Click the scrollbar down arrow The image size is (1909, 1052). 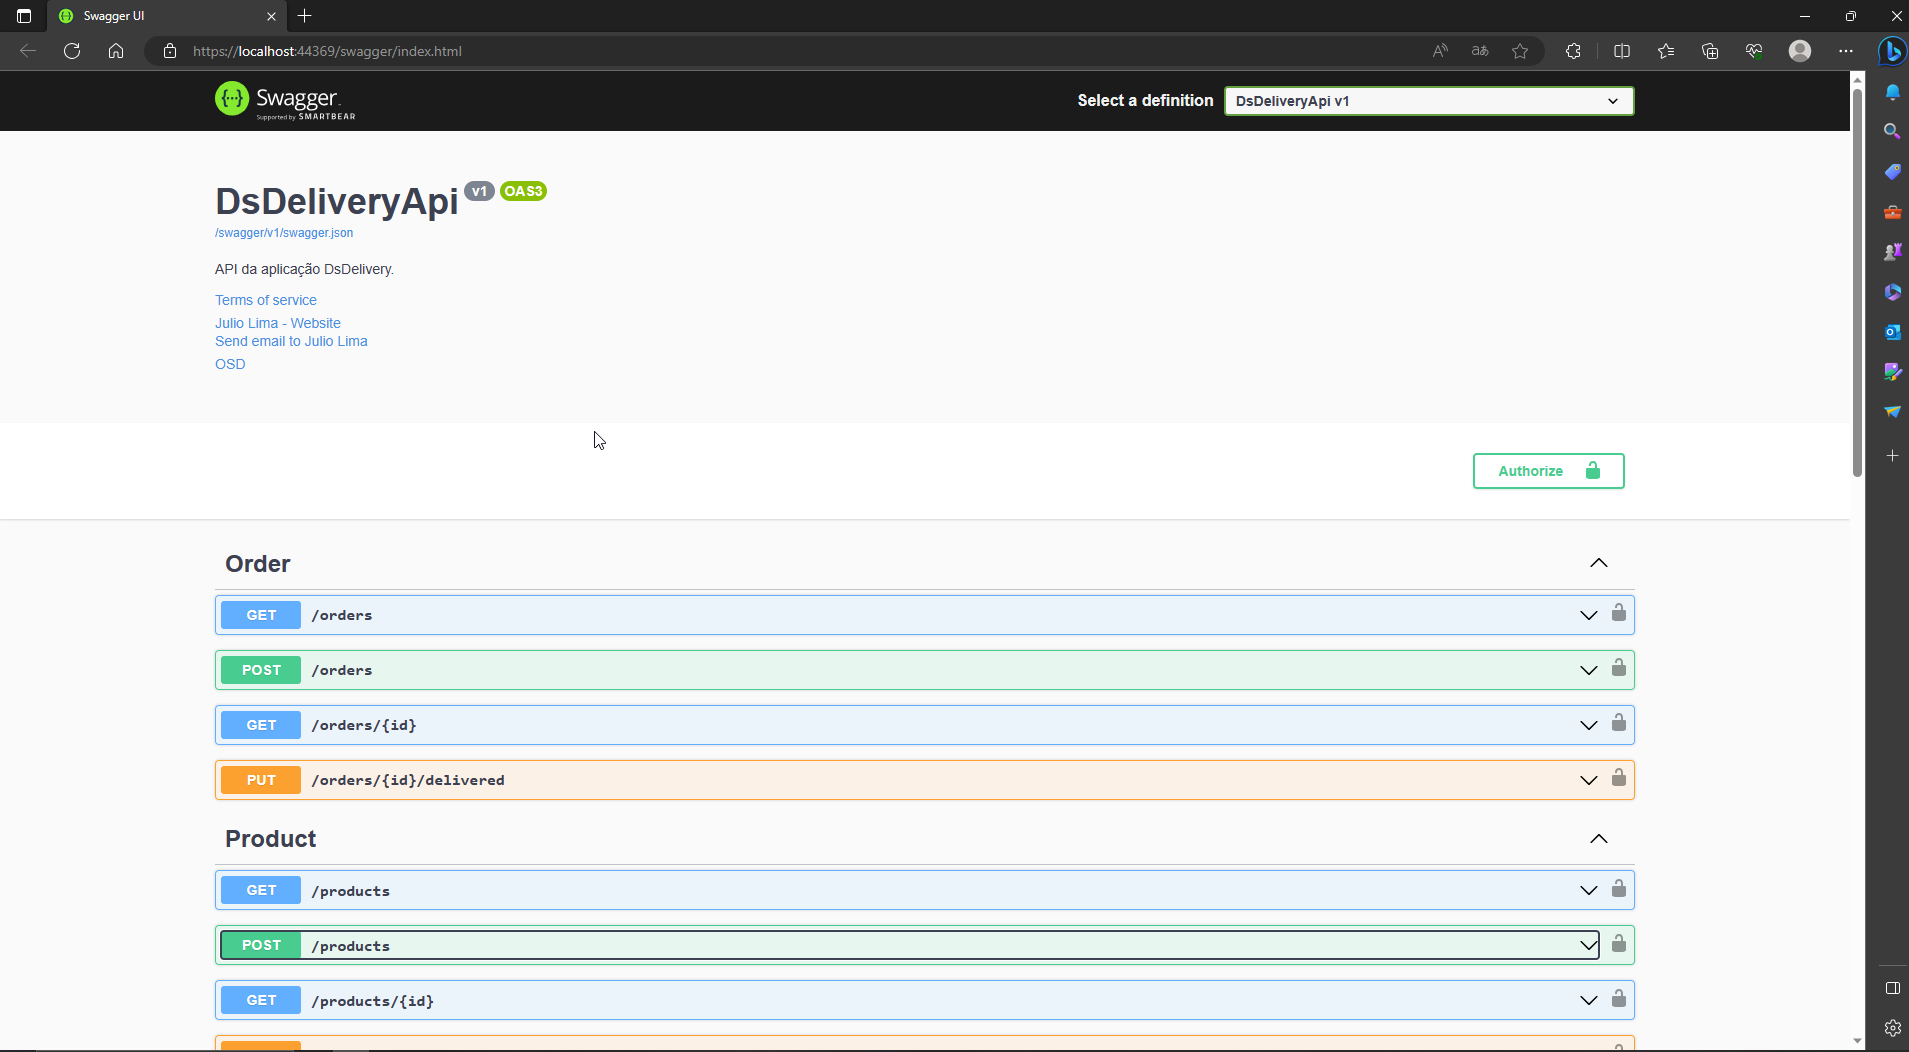(x=1857, y=1040)
